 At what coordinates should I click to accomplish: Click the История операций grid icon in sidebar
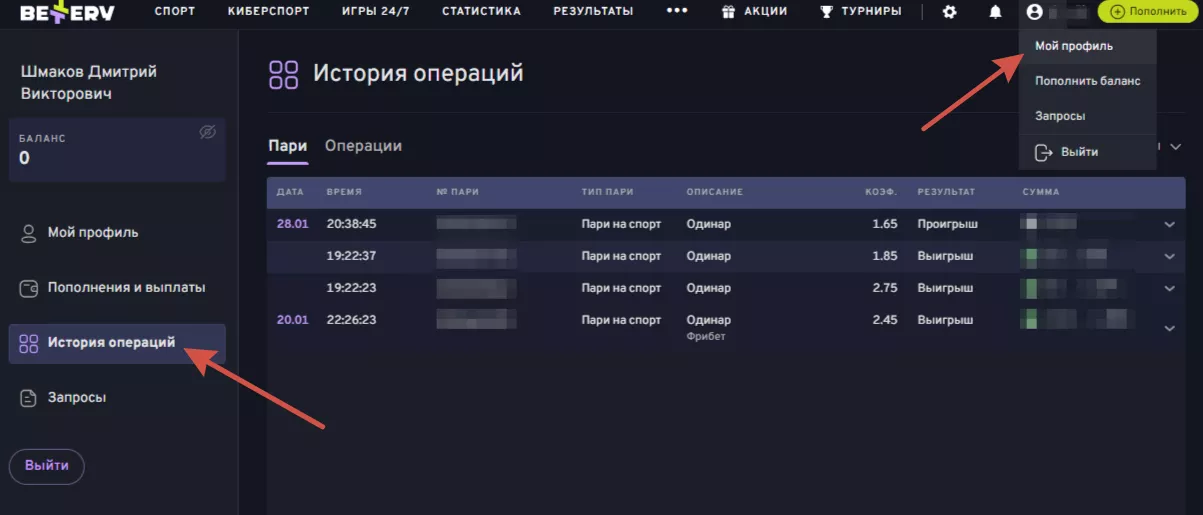(29, 343)
